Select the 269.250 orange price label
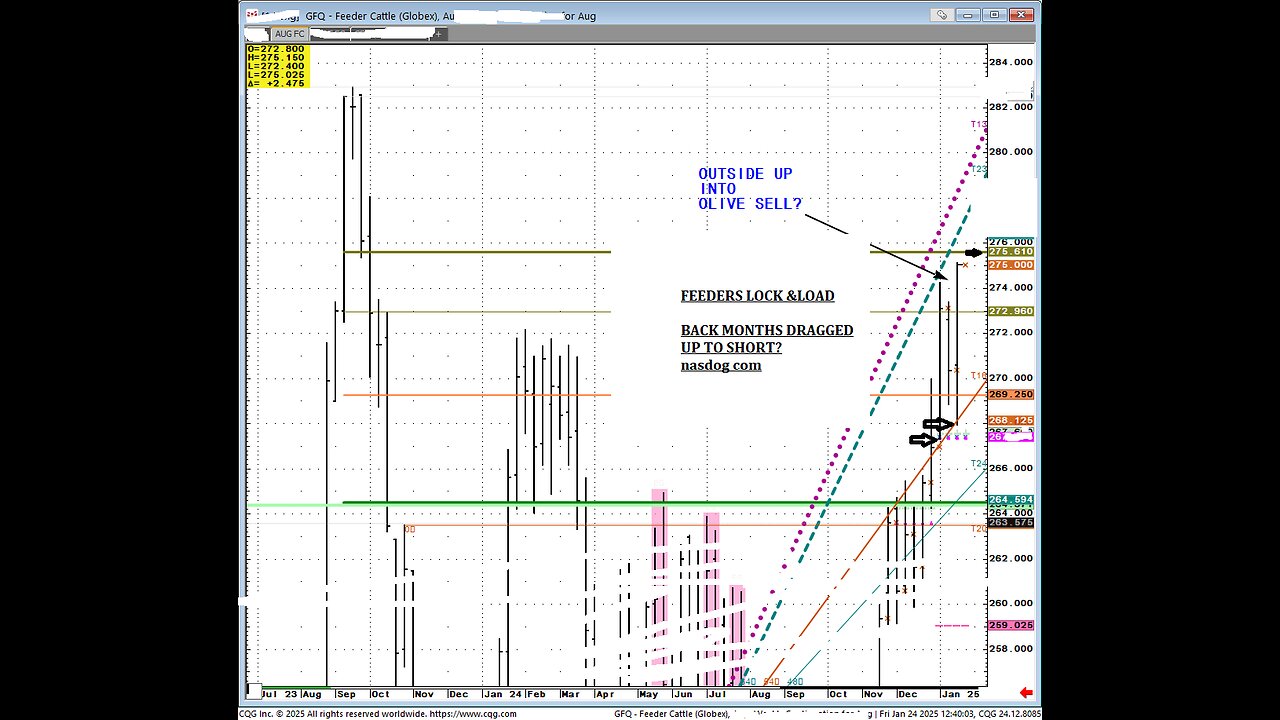This screenshot has width=1280, height=720. click(1010, 395)
